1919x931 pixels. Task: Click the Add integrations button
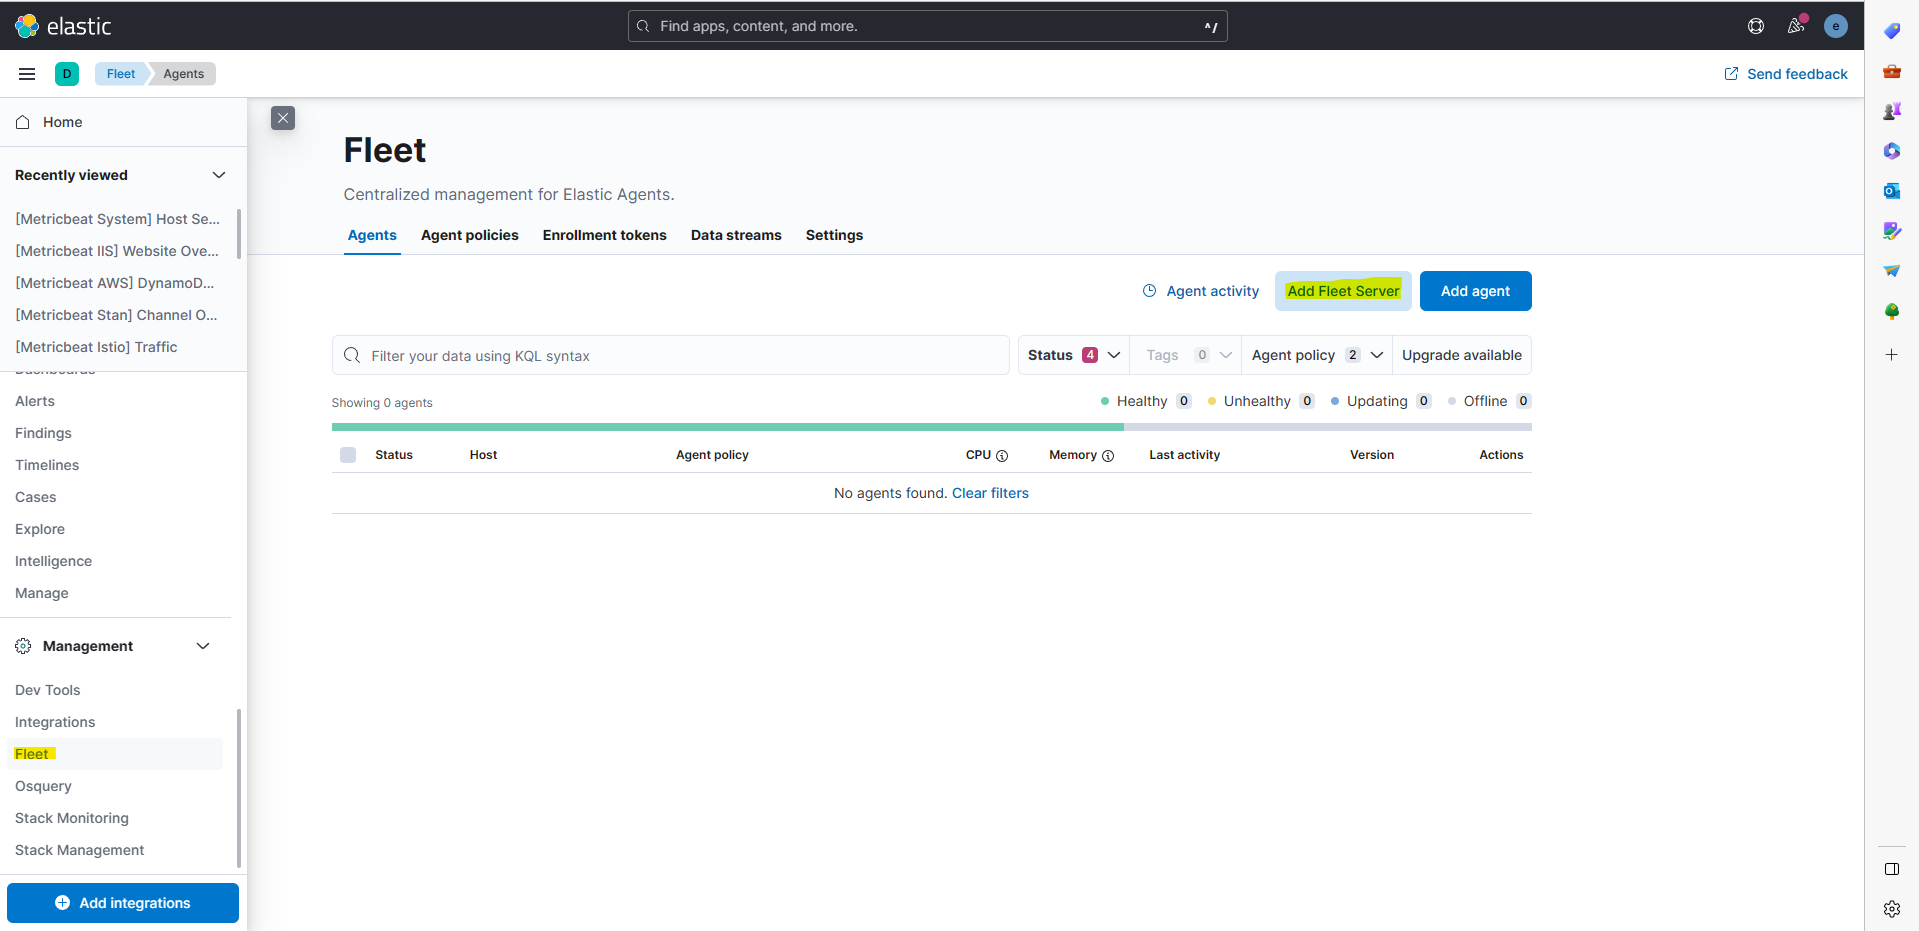click(123, 903)
